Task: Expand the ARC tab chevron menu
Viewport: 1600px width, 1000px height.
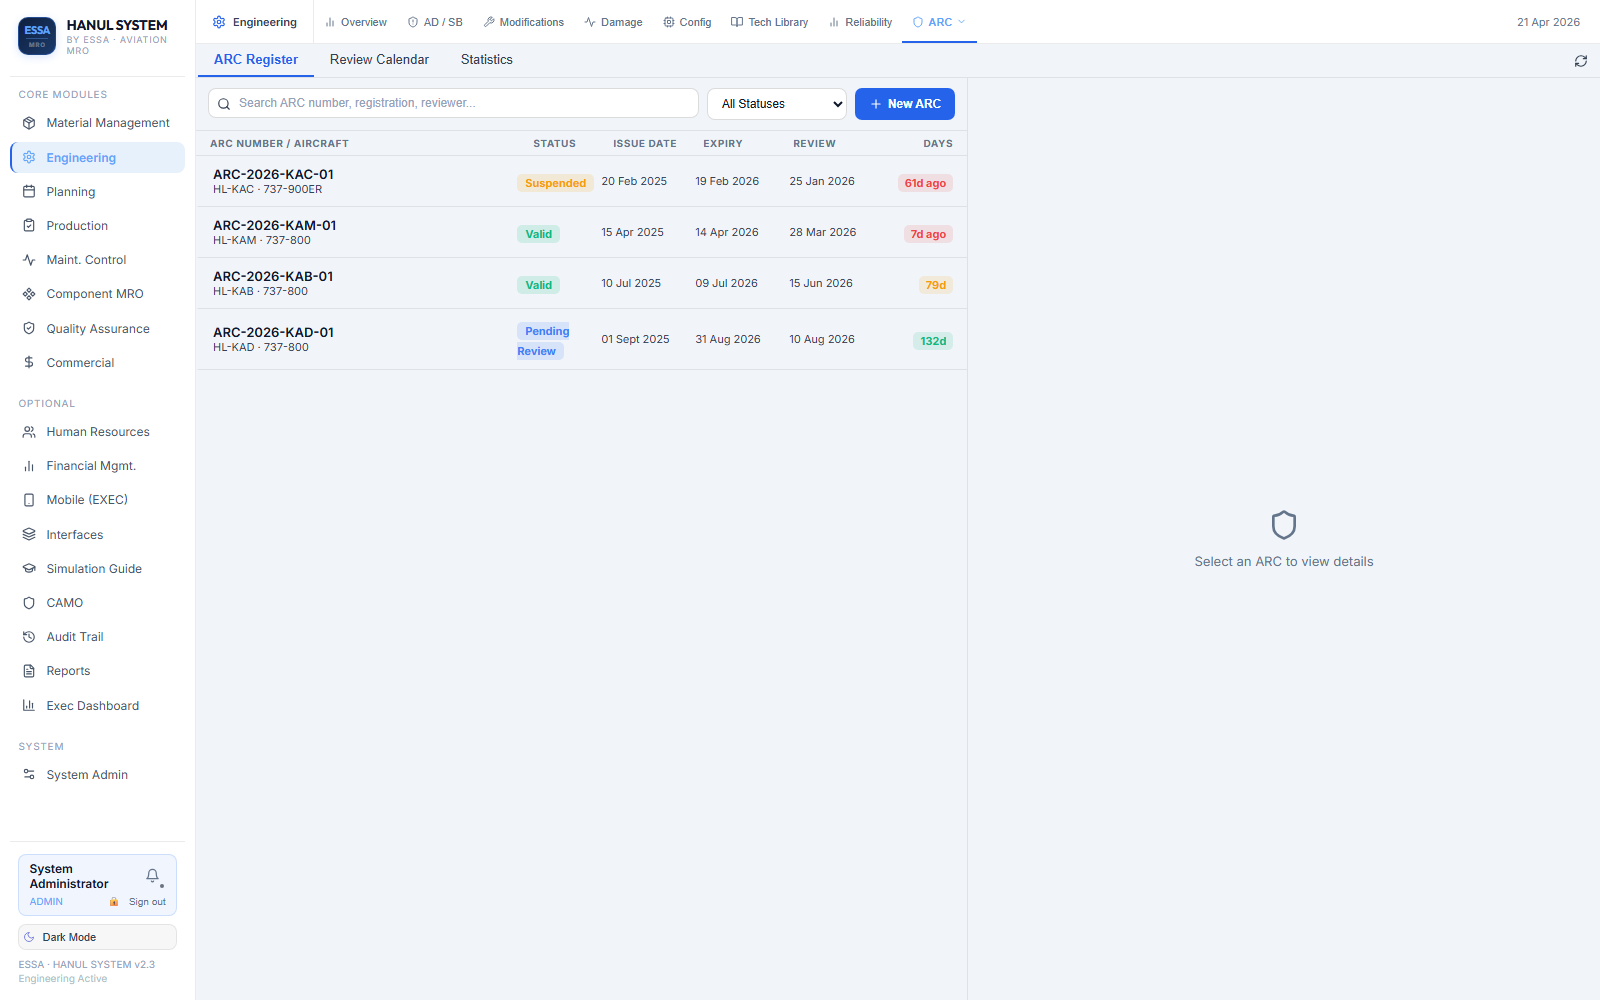Action: coord(962,22)
